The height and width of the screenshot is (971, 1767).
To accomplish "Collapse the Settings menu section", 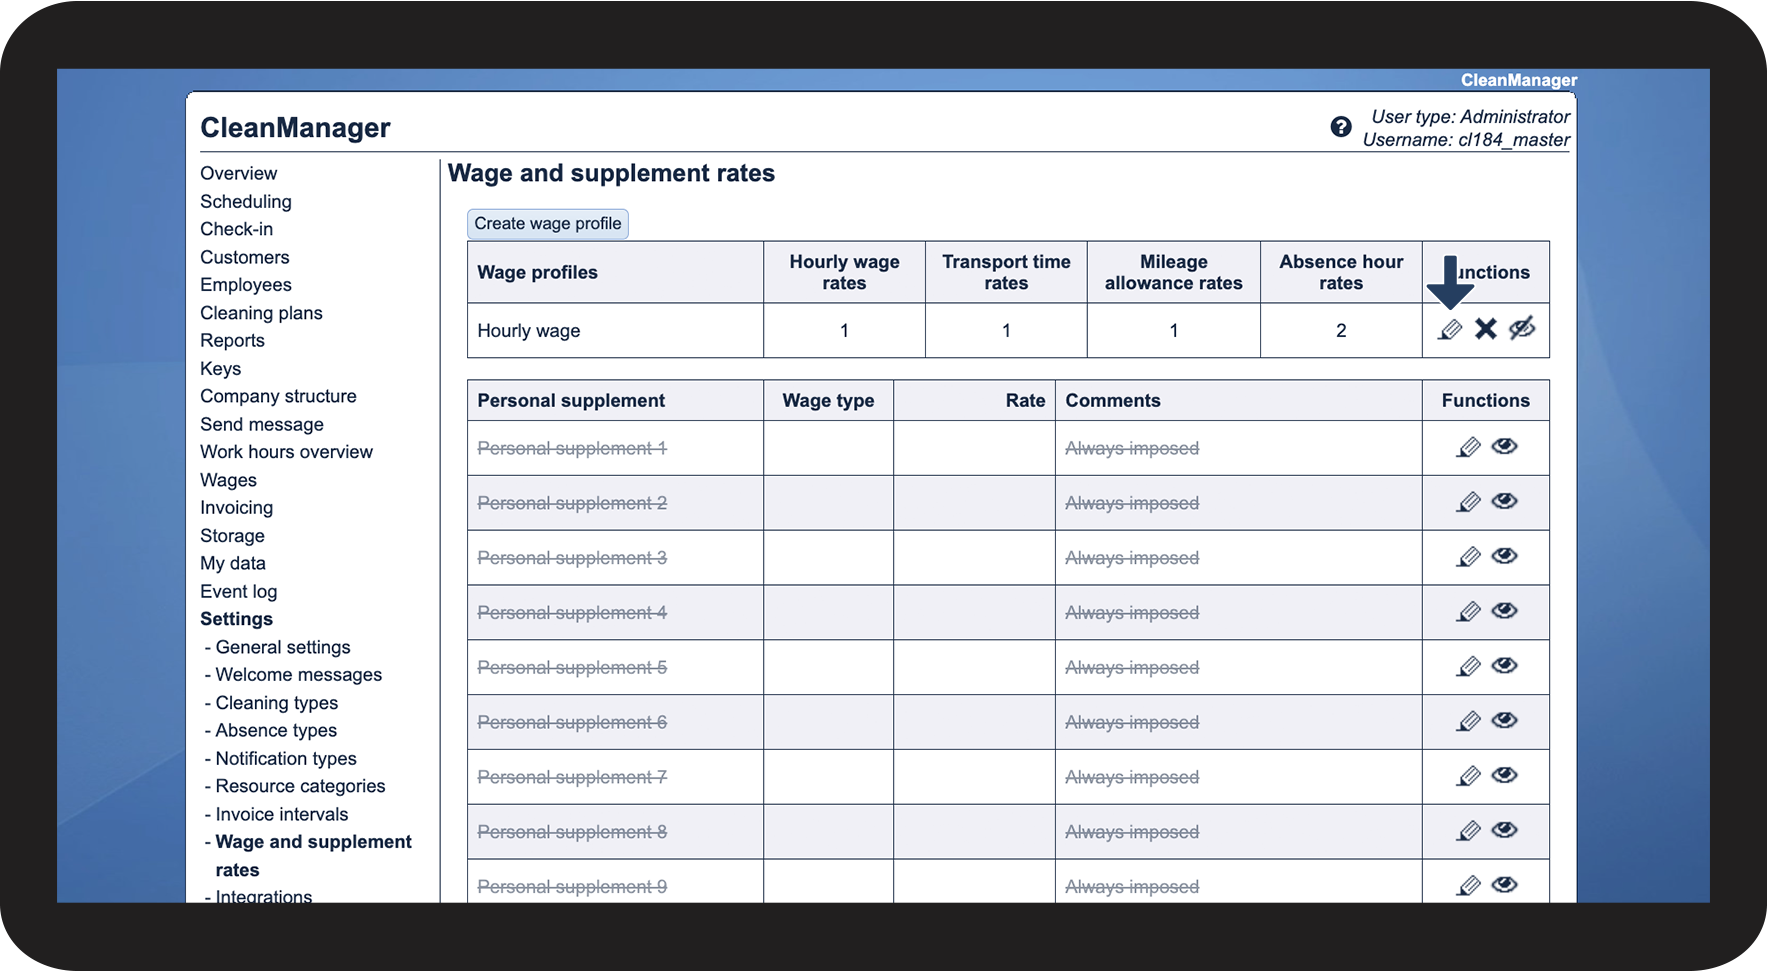I will tap(236, 619).
